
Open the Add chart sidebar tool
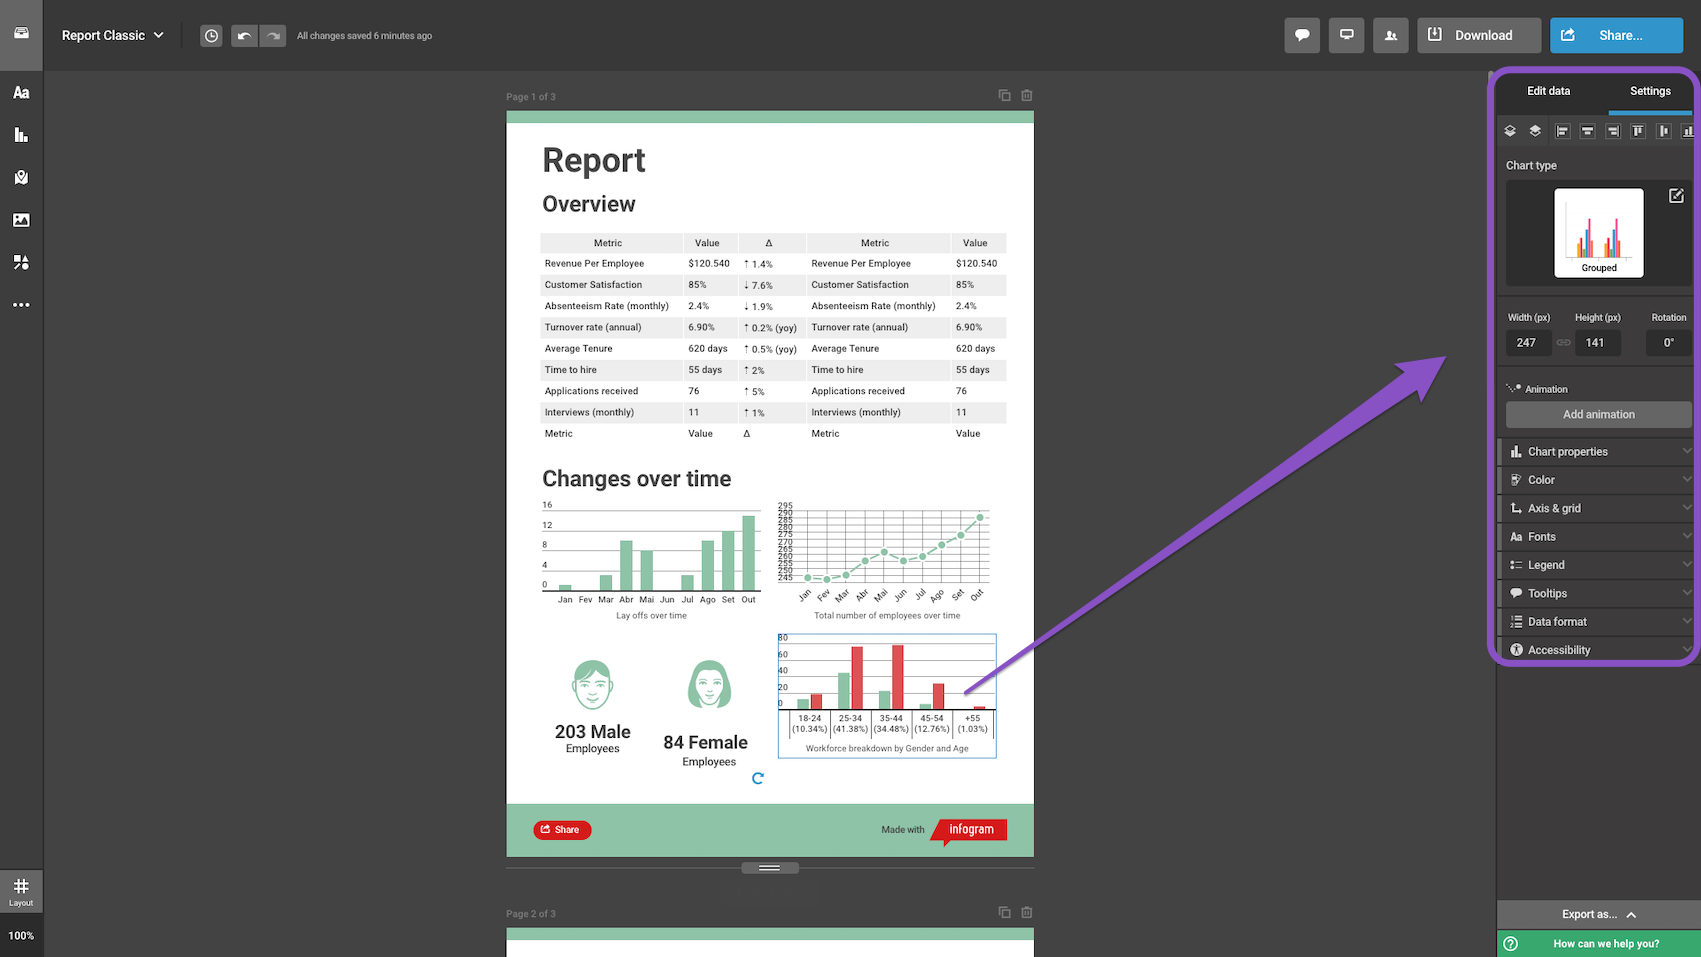(21, 135)
